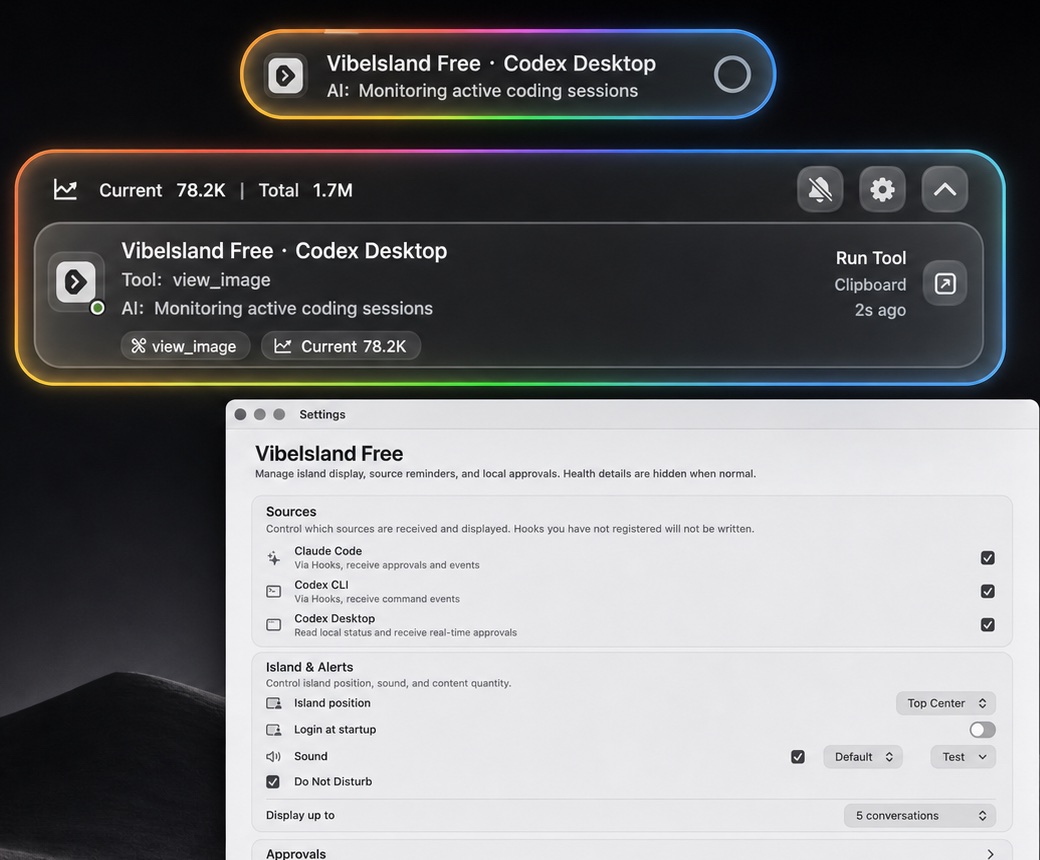Screen dimensions: 1040x860
Task: Click the Settings window zoom button
Action: tap(279, 414)
